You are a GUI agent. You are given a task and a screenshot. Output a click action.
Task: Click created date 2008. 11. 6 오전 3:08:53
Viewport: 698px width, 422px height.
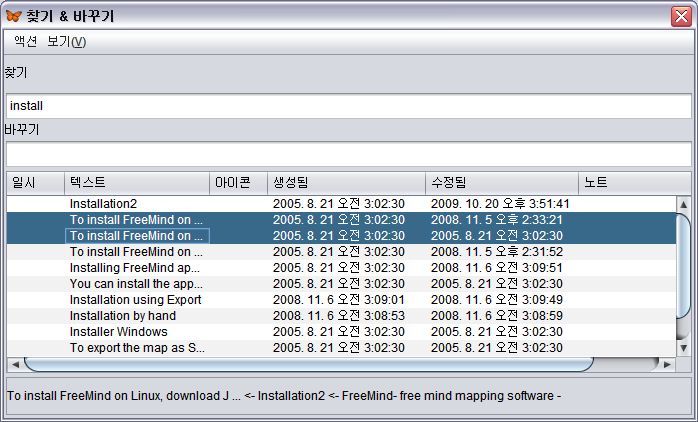coord(339,316)
